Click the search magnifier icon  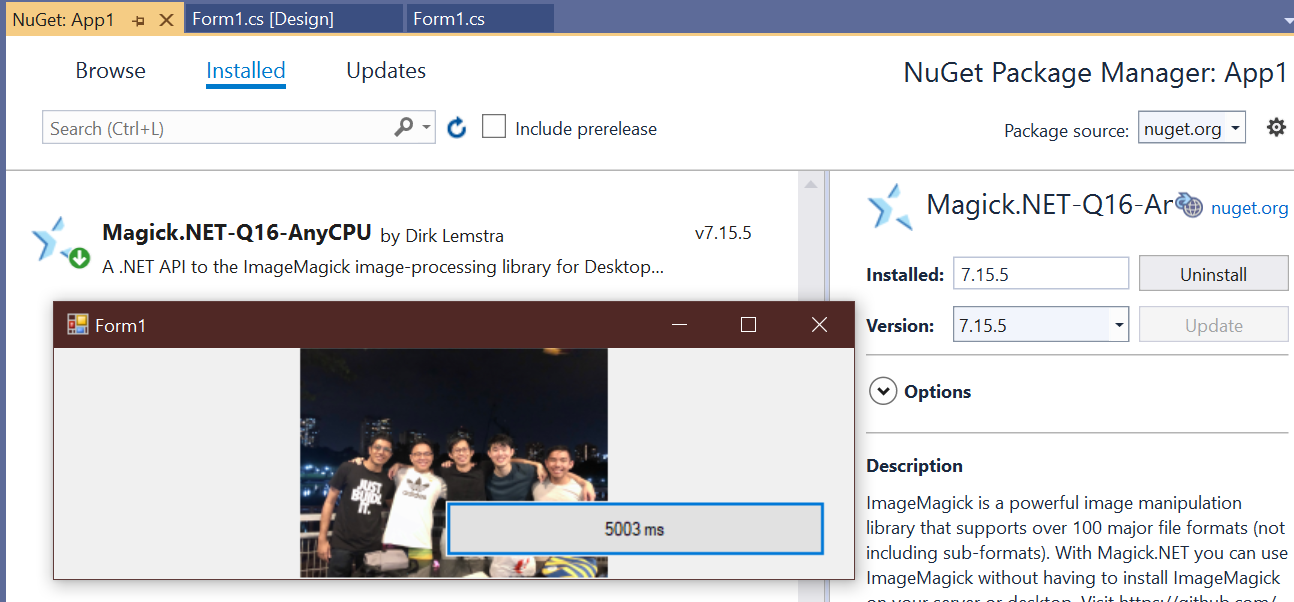(405, 127)
